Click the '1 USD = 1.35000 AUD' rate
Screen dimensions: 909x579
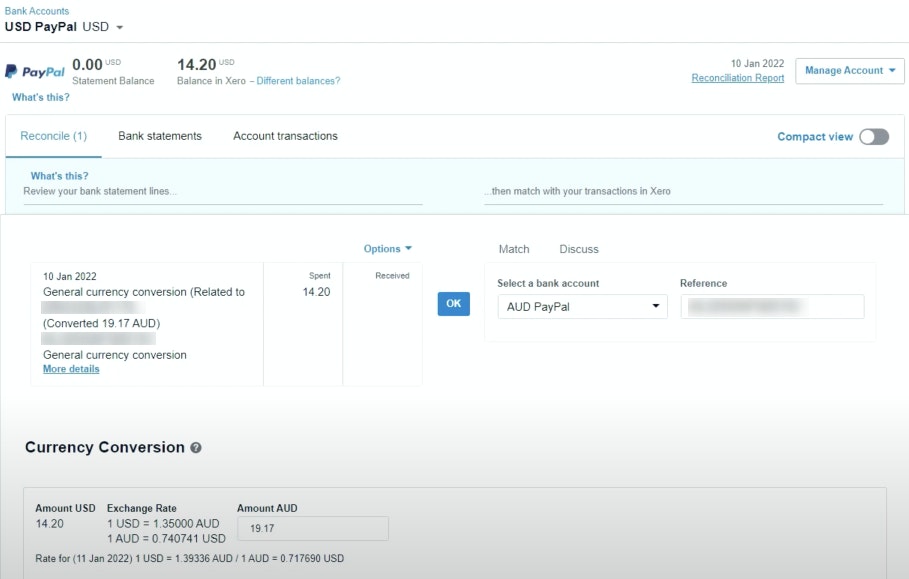163,523
